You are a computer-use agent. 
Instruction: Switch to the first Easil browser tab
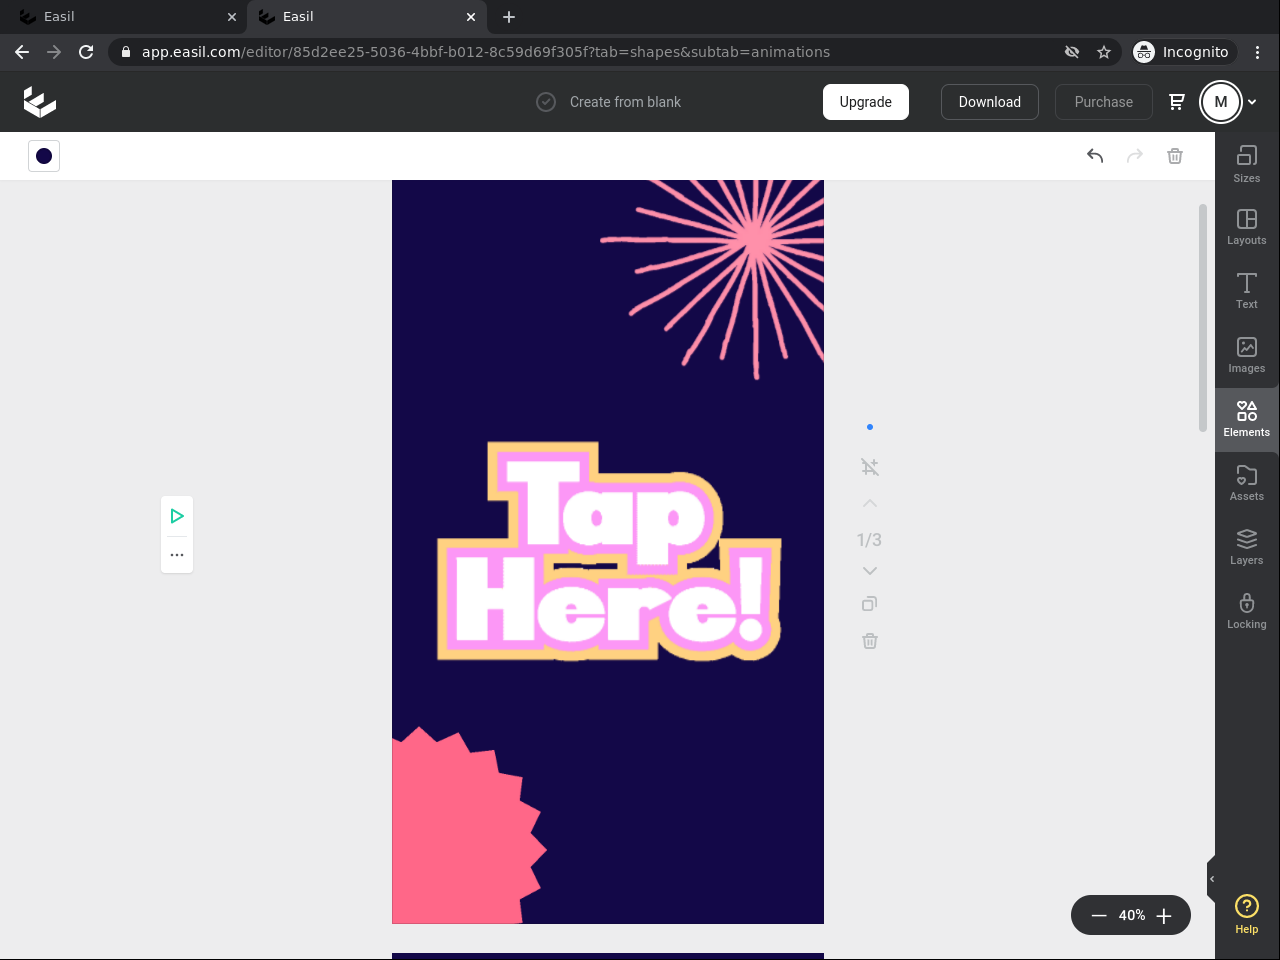coord(127,17)
